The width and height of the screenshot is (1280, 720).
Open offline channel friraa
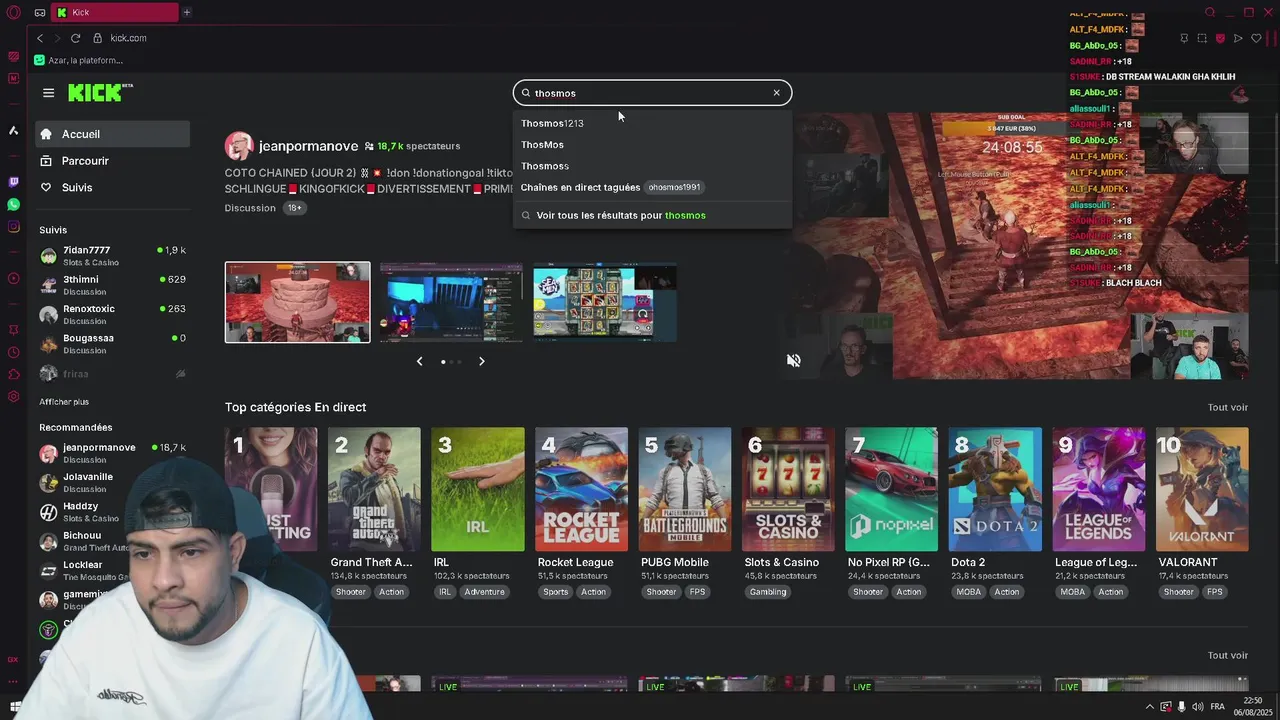coord(112,373)
